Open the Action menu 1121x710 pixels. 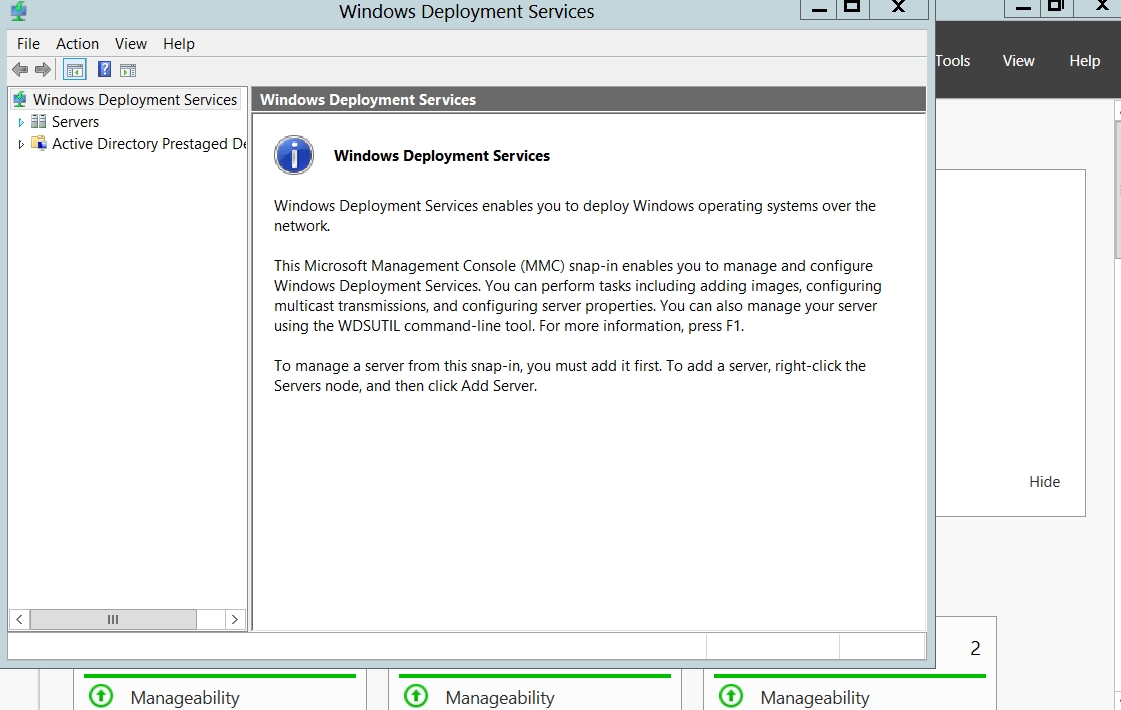[x=77, y=44]
